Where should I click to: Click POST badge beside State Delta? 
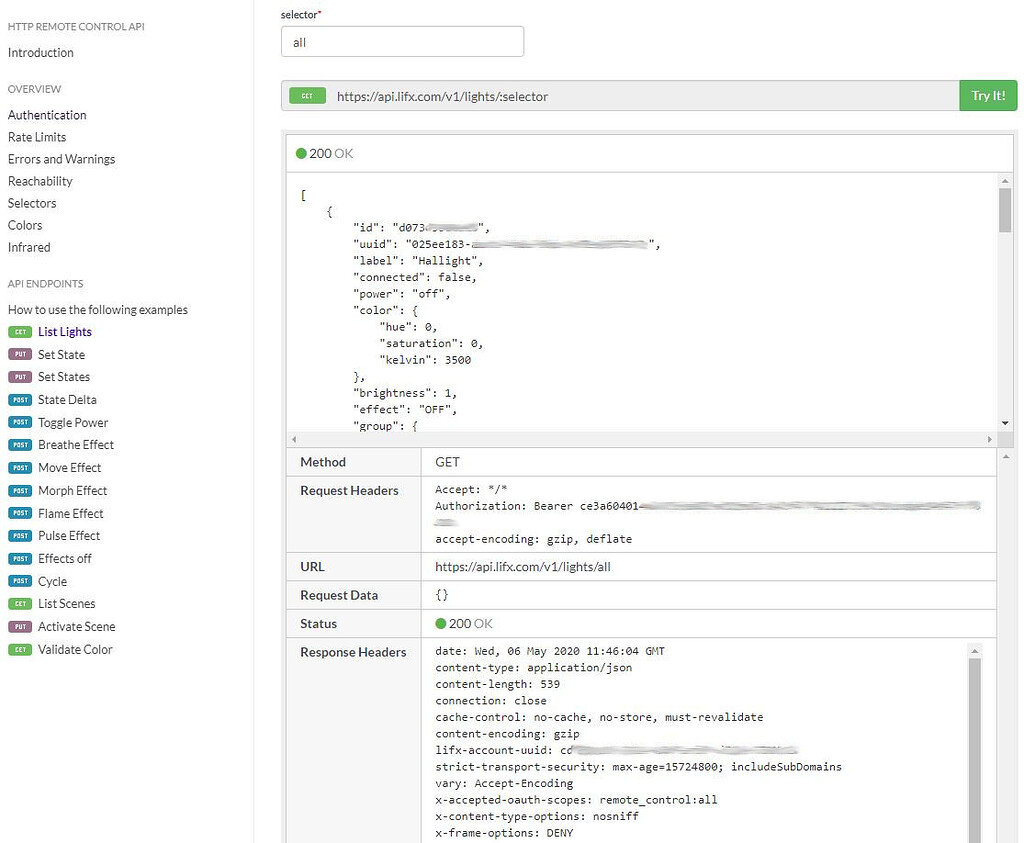click(20, 400)
